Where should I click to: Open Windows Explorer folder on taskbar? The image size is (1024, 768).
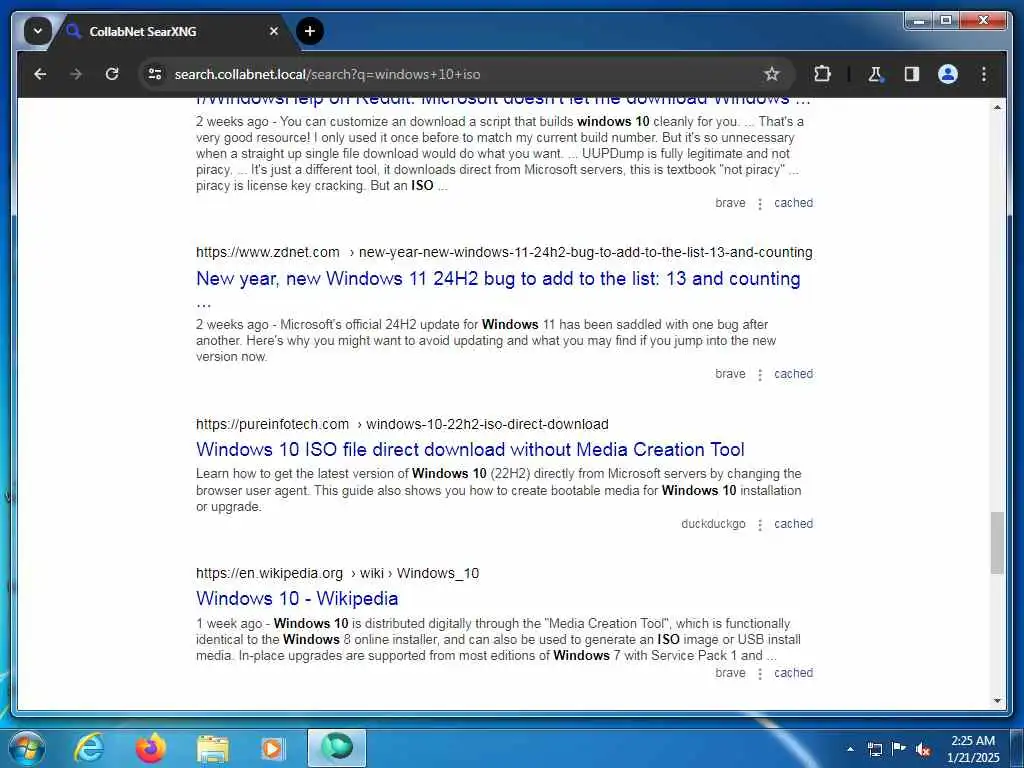[213, 748]
